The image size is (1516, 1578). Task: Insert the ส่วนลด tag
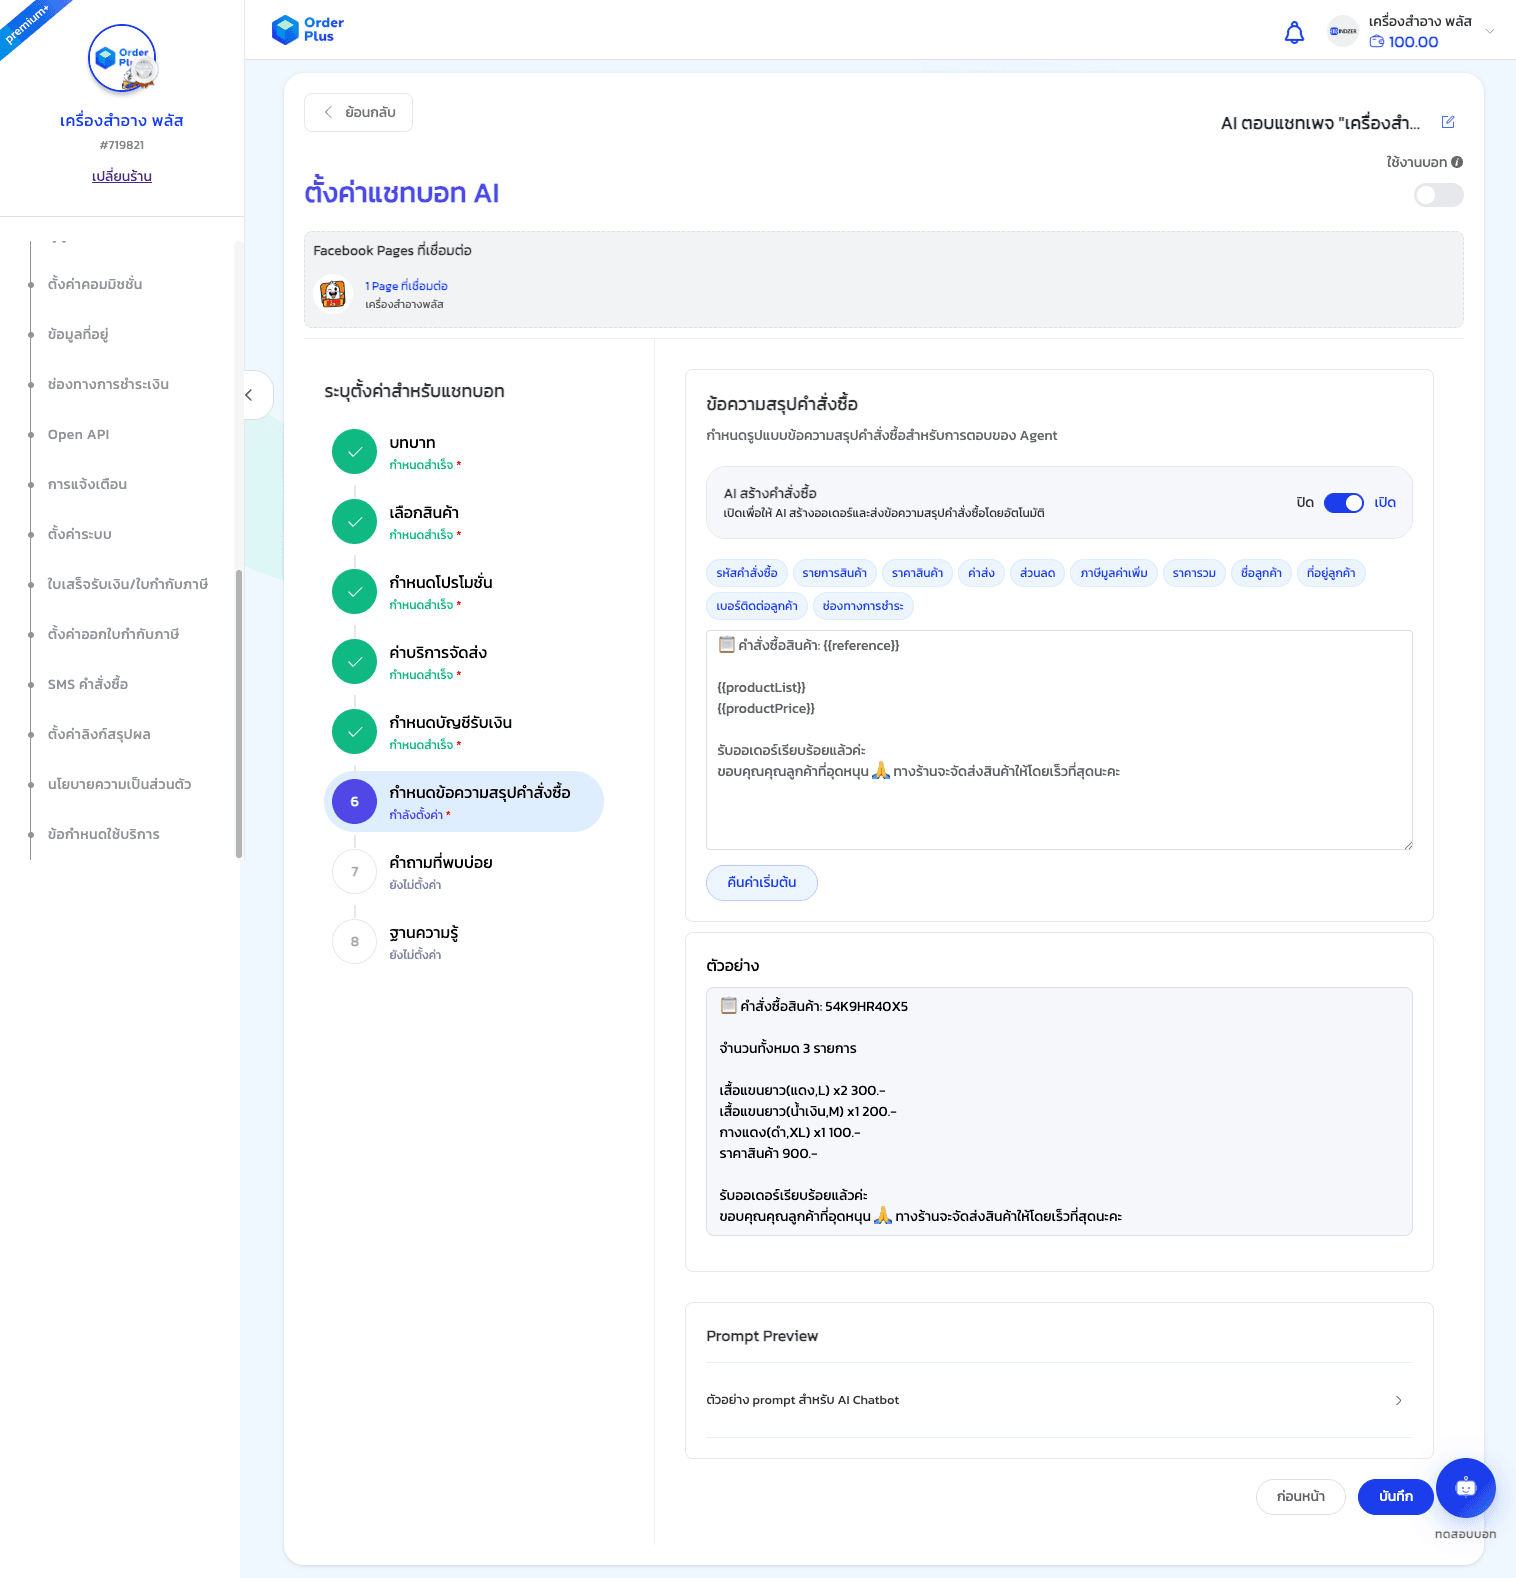(1037, 573)
